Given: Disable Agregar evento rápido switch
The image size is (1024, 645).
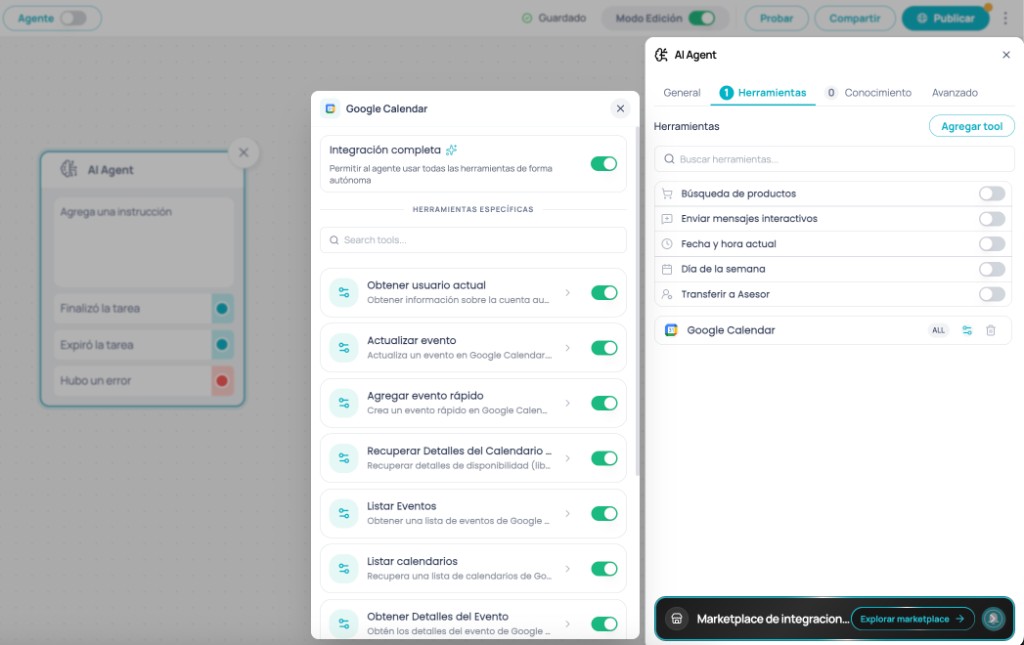Looking at the screenshot, I should point(604,403).
